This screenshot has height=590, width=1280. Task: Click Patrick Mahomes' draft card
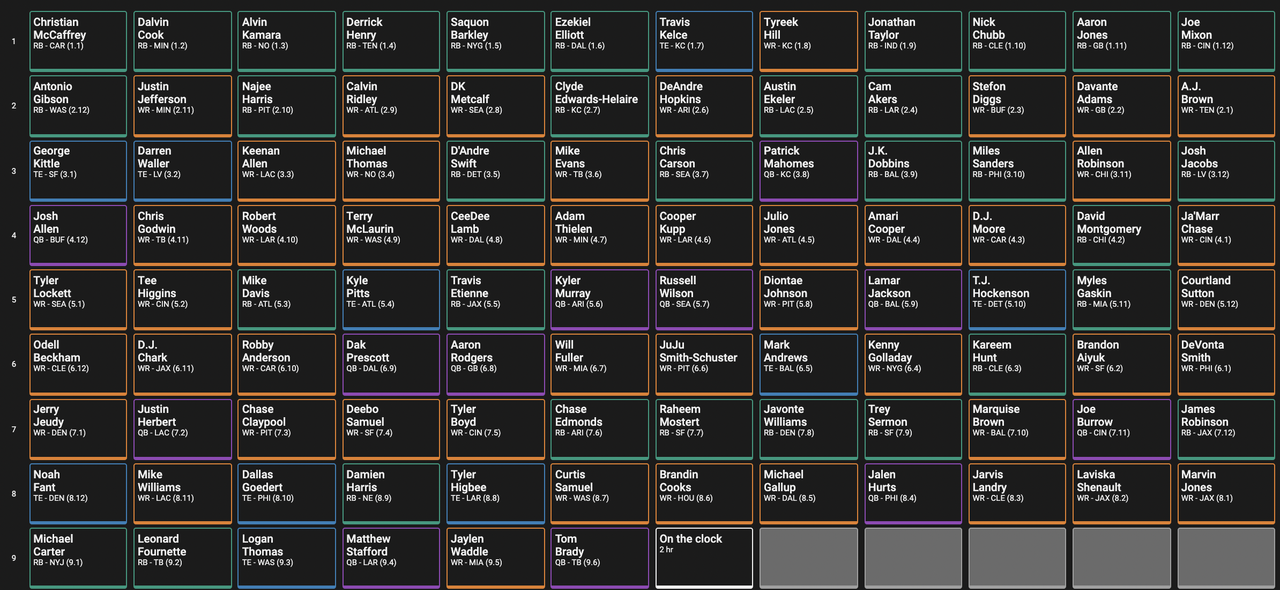809,170
